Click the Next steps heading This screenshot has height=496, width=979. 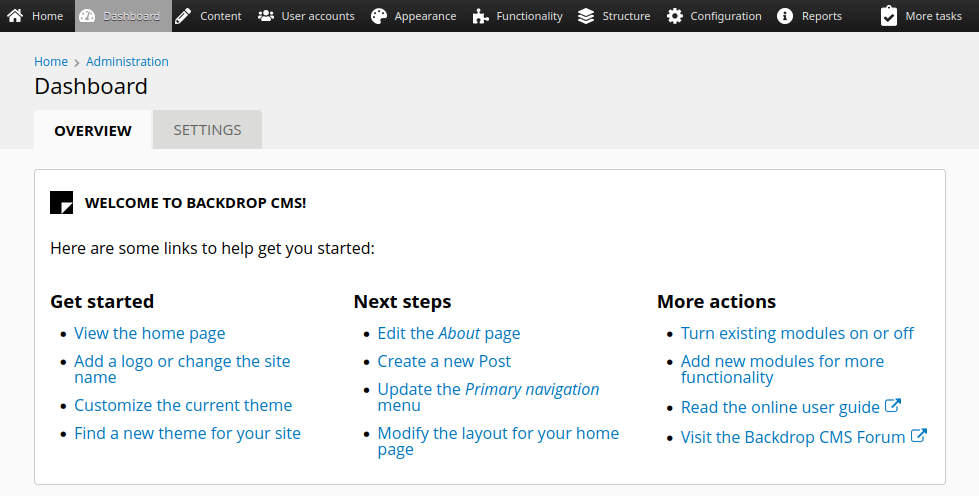pyautogui.click(x=403, y=302)
